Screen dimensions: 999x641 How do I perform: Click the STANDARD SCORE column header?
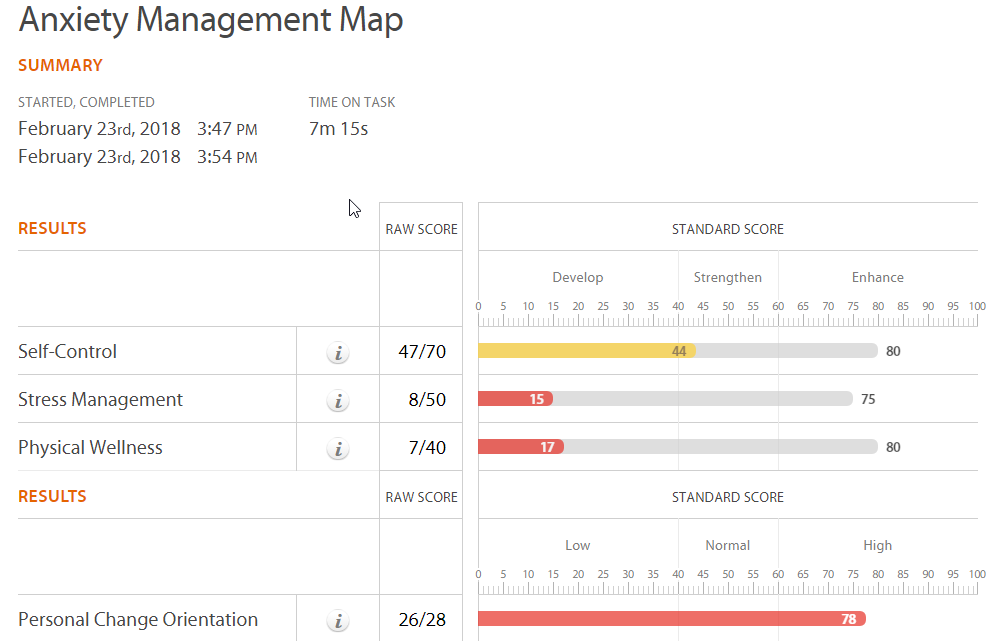pos(727,228)
